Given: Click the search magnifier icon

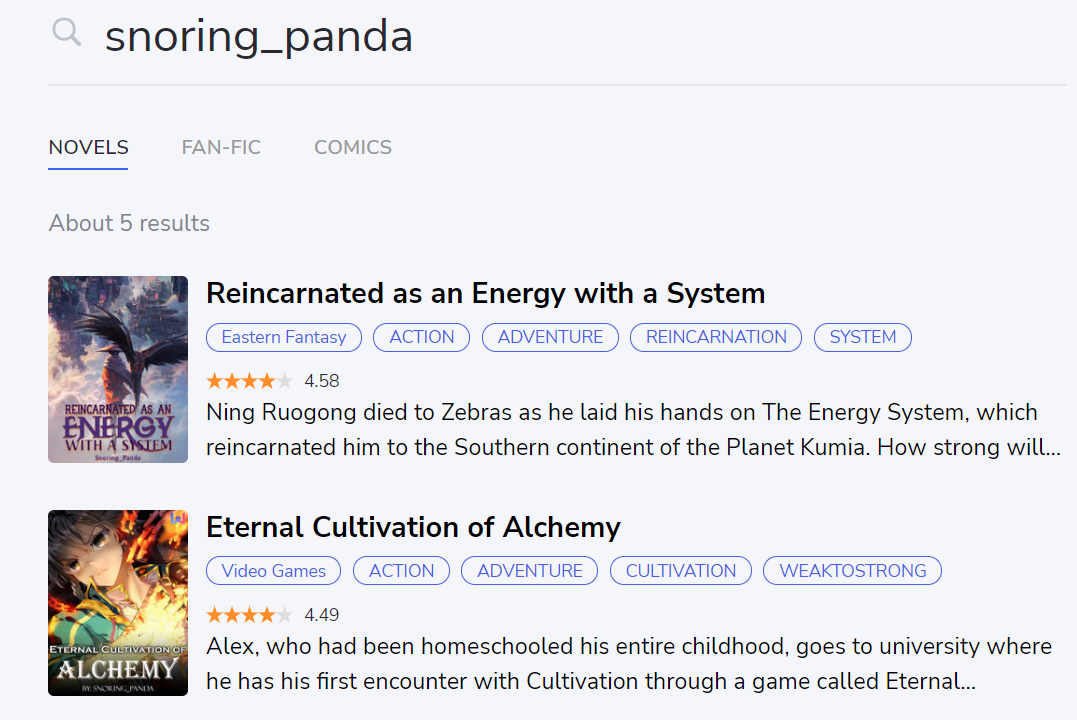Looking at the screenshot, I should coord(67,34).
